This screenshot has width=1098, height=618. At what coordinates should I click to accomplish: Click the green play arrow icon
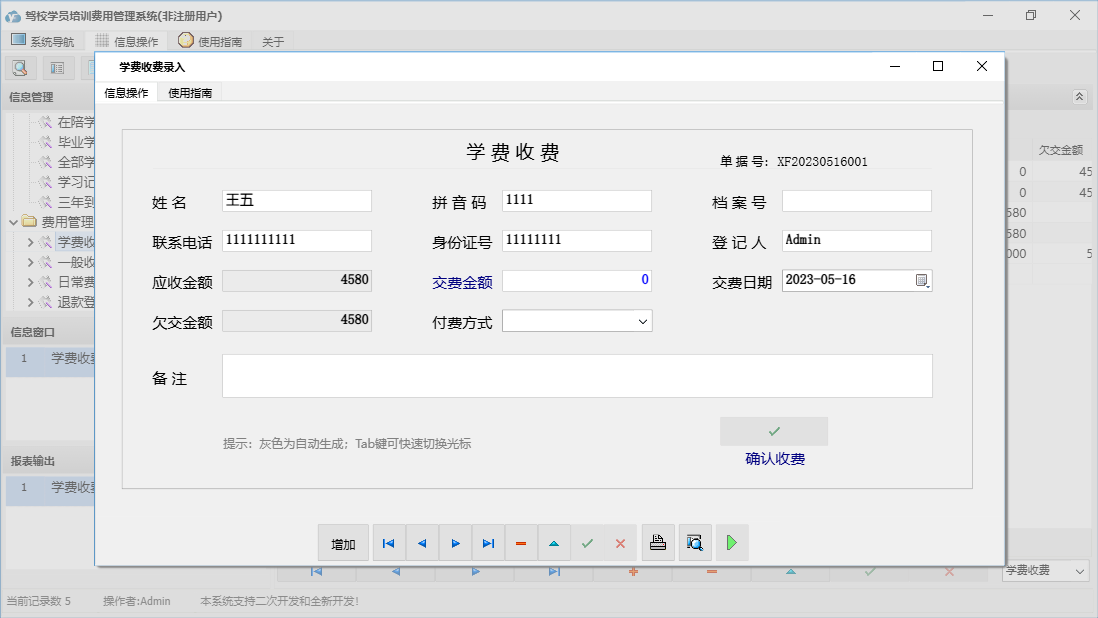(x=732, y=543)
